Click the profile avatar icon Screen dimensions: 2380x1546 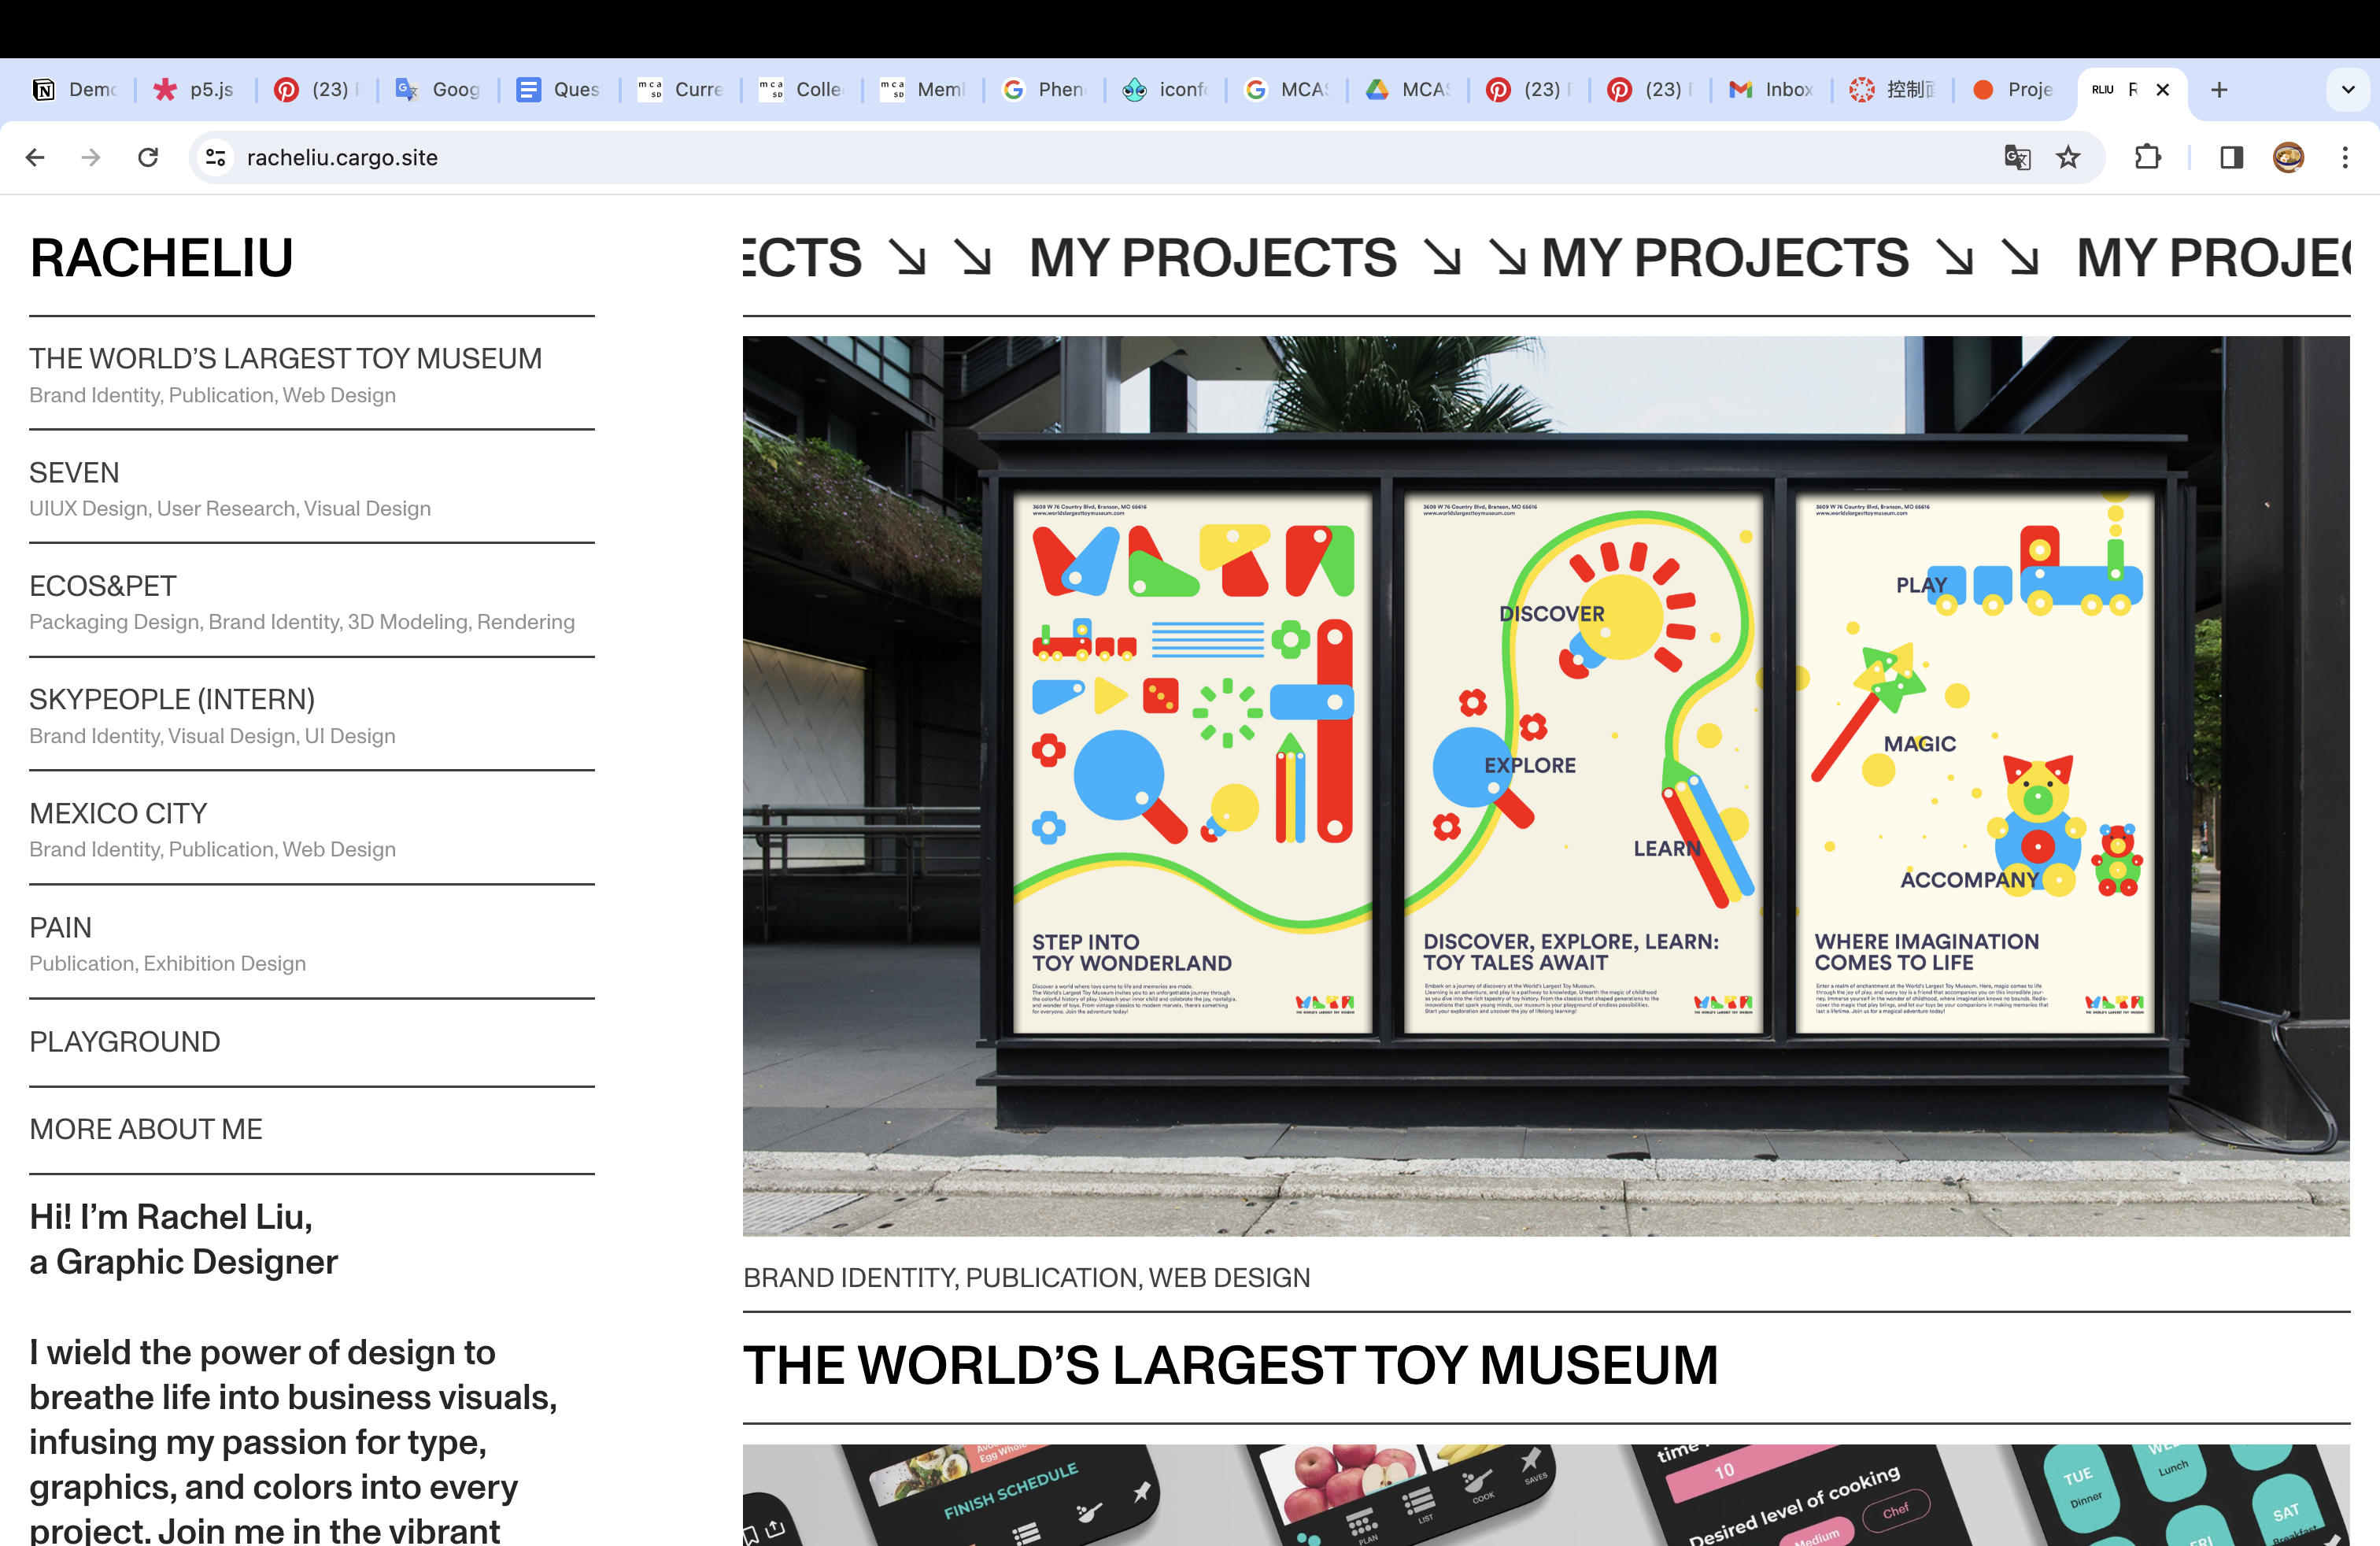(x=2288, y=157)
